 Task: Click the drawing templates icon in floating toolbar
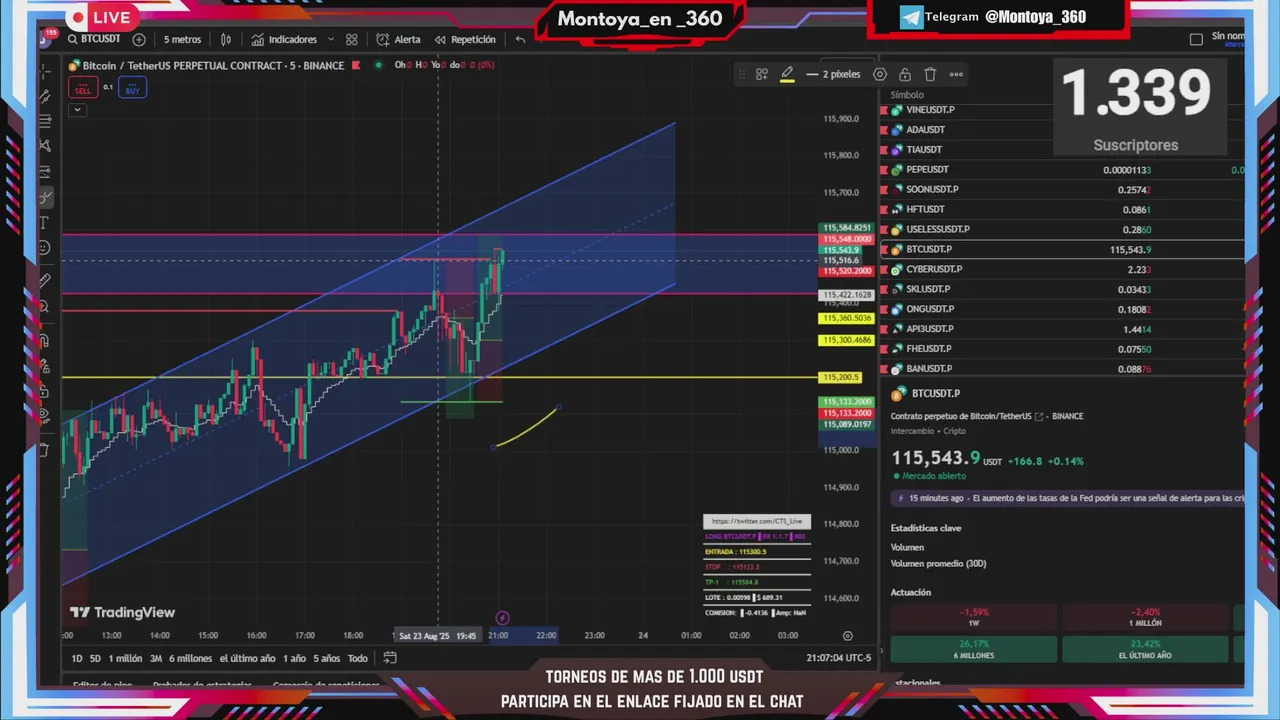(x=762, y=74)
